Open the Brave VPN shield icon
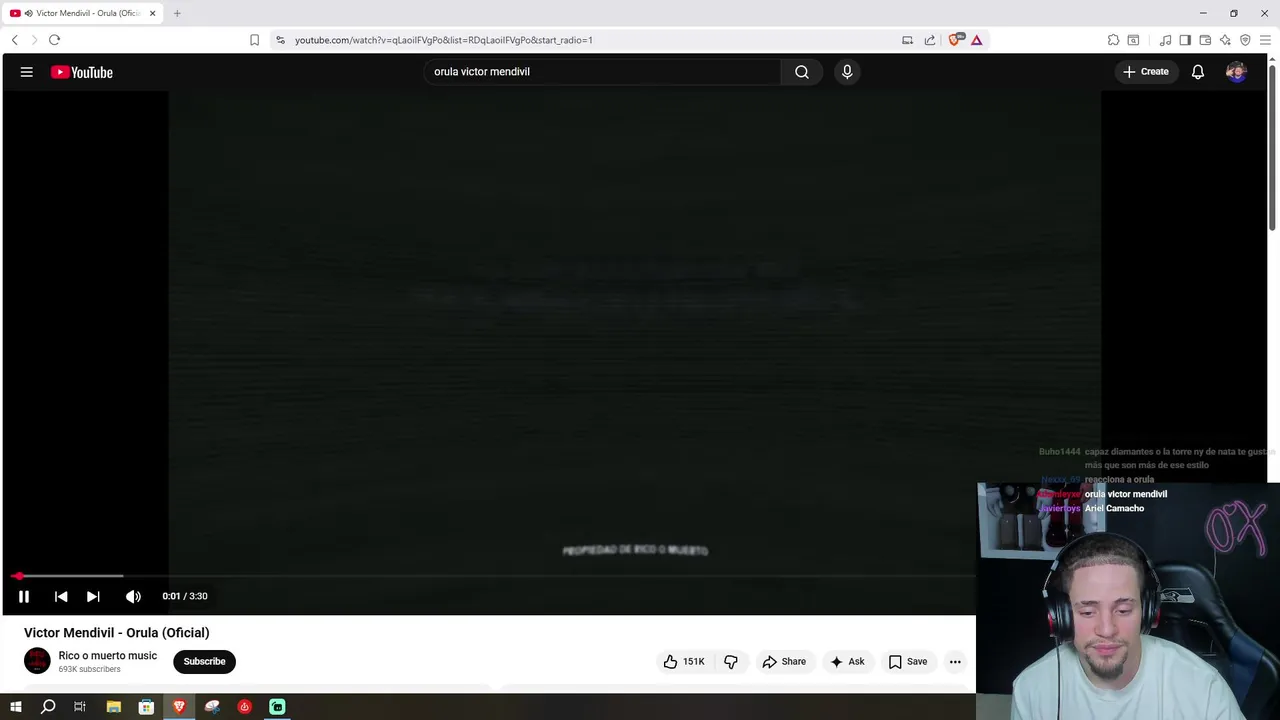The width and height of the screenshot is (1280, 720). [1245, 40]
